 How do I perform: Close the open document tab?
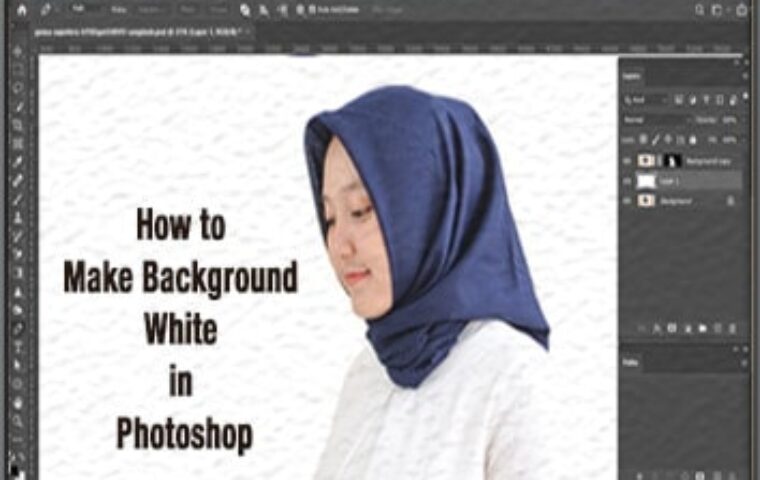coord(248,32)
